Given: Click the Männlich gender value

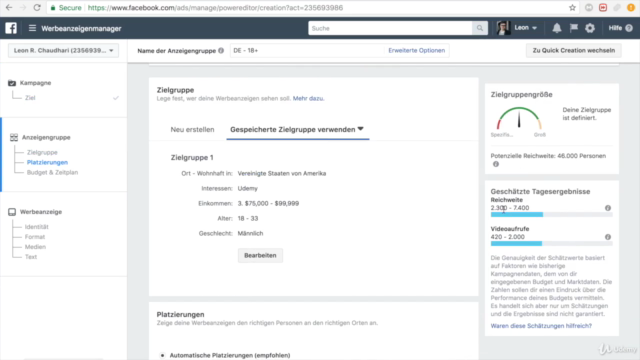Looking at the screenshot, I should click(250, 233).
